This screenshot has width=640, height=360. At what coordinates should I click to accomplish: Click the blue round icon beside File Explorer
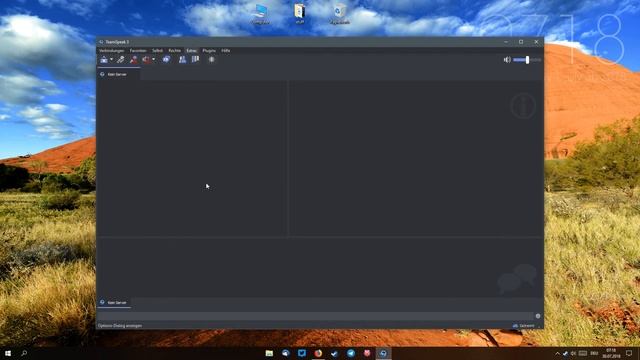[x=285, y=353]
